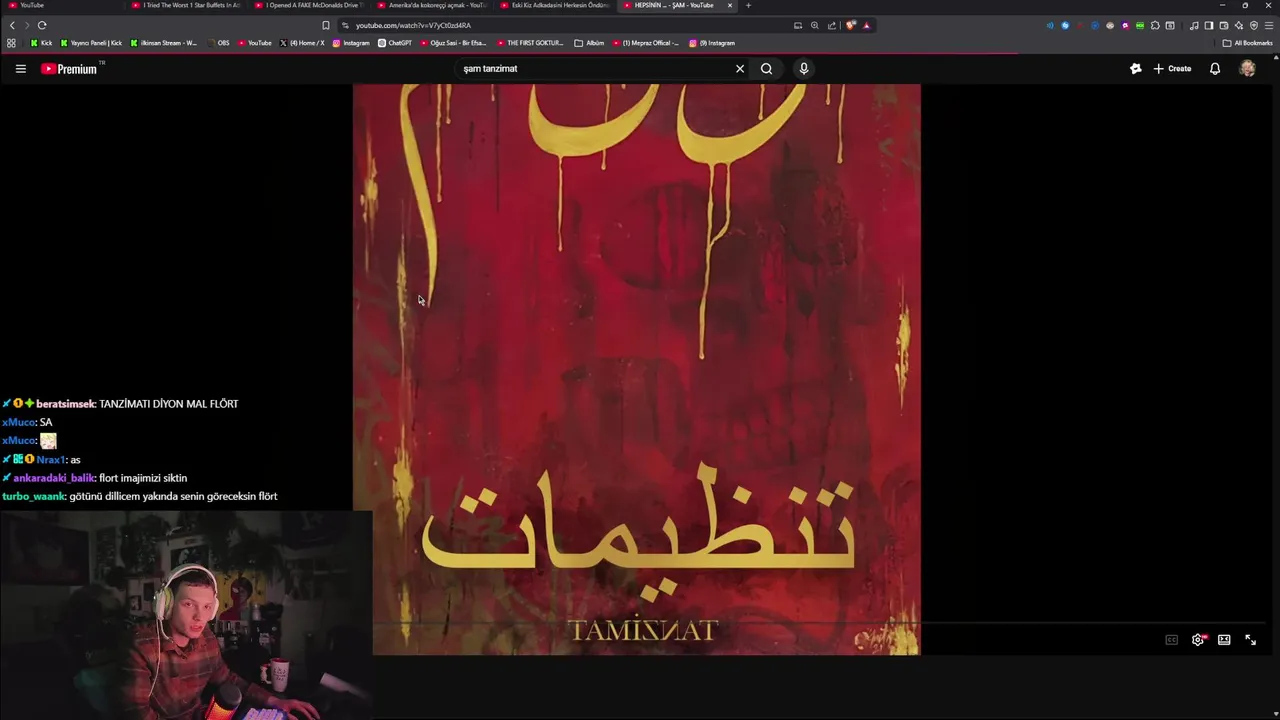1280x720 pixels.
Task: Click chat username 'Nrax1'
Action: 51,459
